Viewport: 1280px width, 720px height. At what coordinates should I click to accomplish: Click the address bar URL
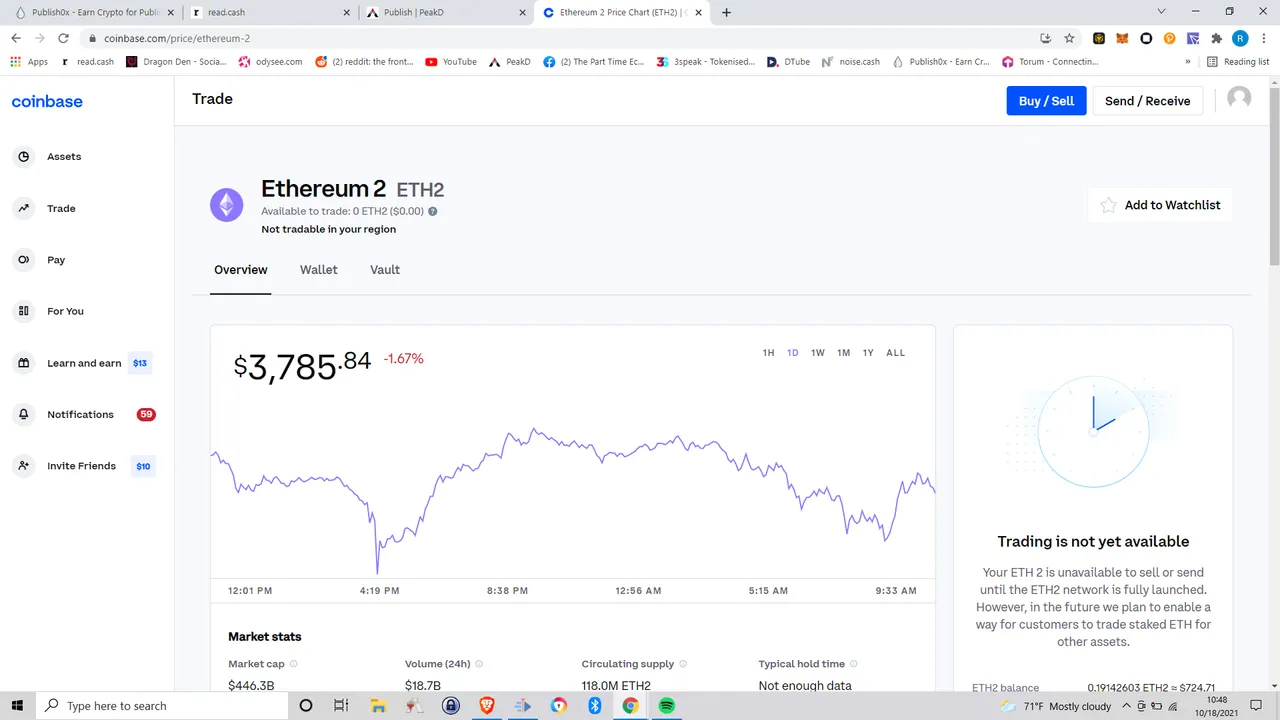click(x=177, y=38)
